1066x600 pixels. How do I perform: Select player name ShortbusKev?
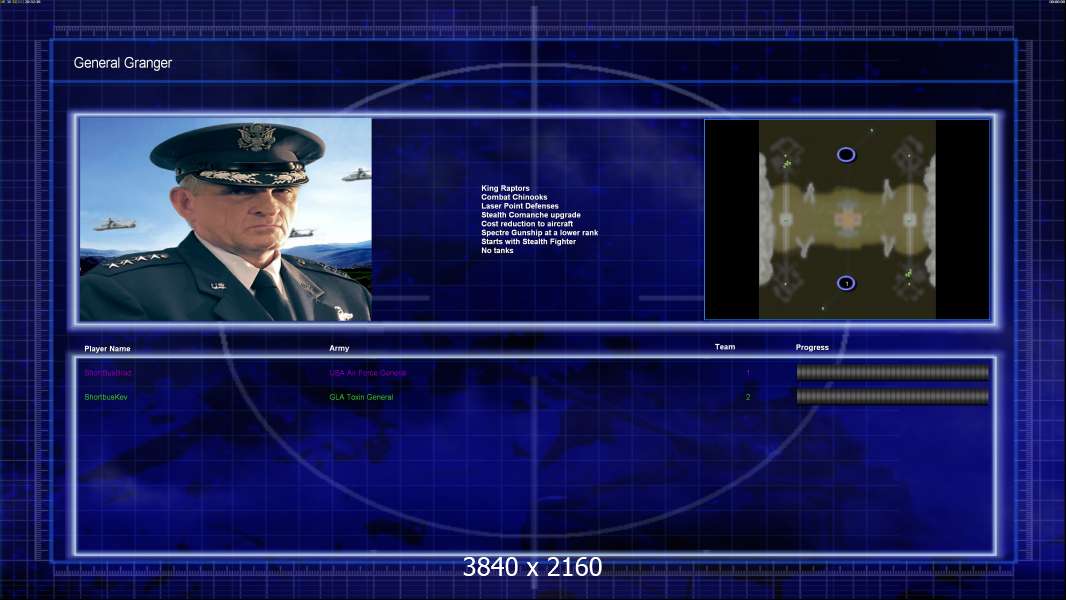pos(106,397)
